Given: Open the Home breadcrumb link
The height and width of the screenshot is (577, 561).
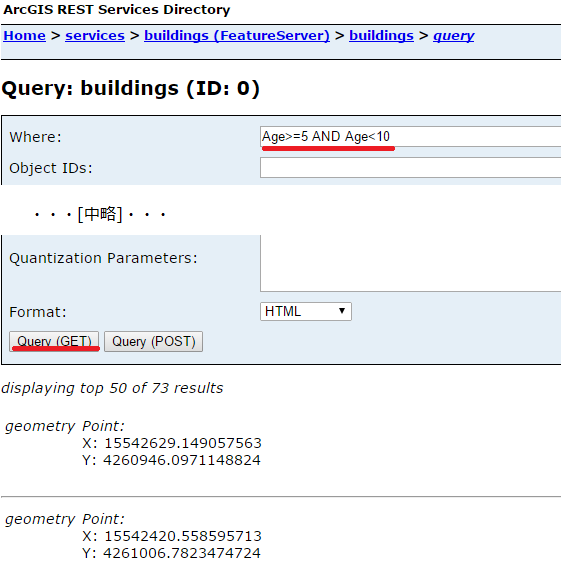Looking at the screenshot, I should pos(24,36).
